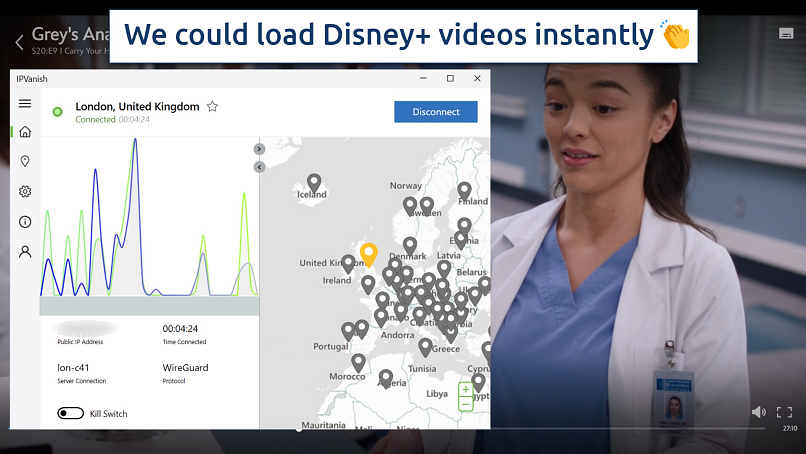This screenshot has height=454, width=806.
Task: Click the lon-c41 server connection text
Action: tap(73, 368)
